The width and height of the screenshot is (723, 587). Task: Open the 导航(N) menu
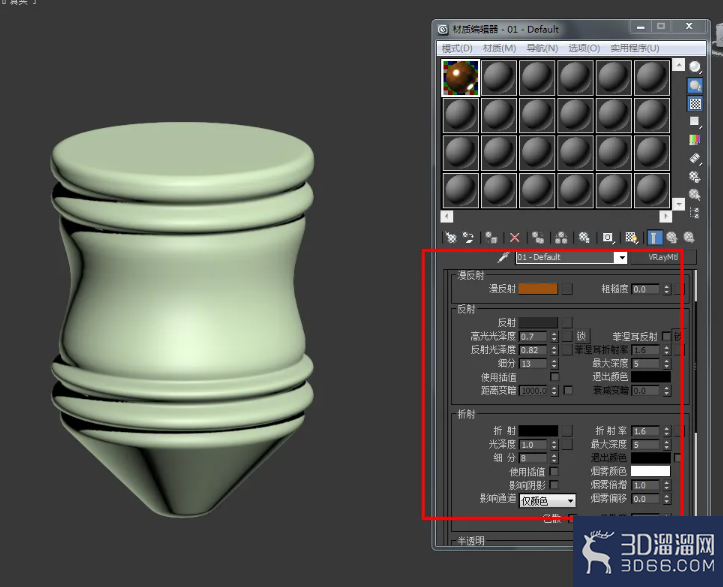542,48
